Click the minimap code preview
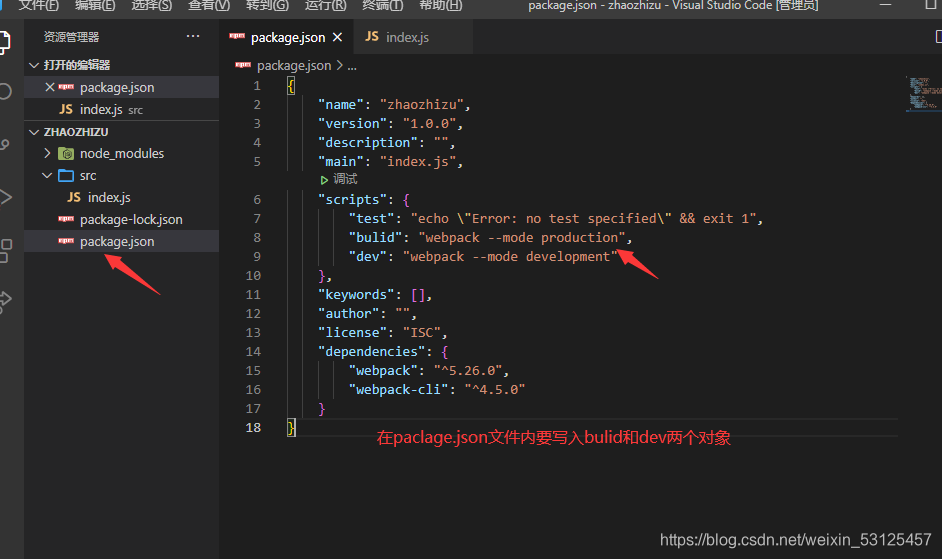Screen dimensions: 942x559 pos(923,93)
